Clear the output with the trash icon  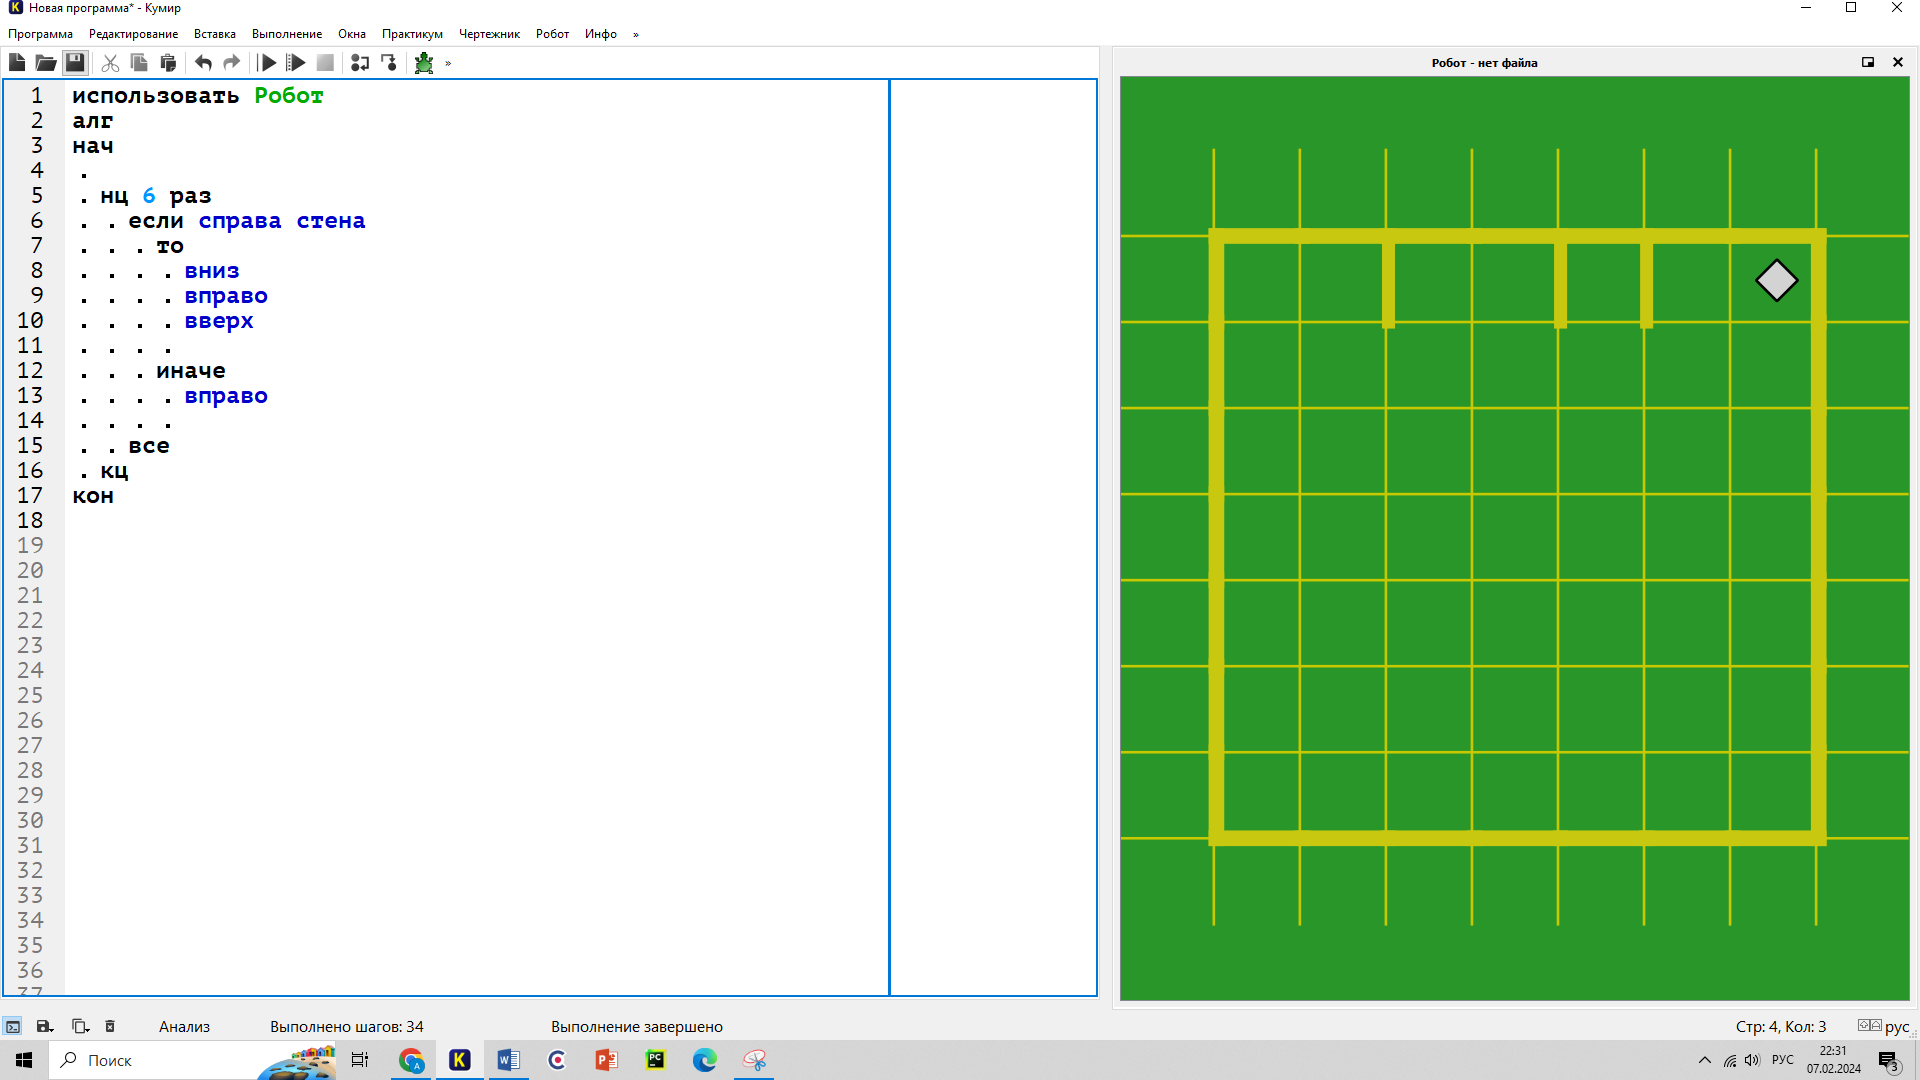pos(110,1026)
